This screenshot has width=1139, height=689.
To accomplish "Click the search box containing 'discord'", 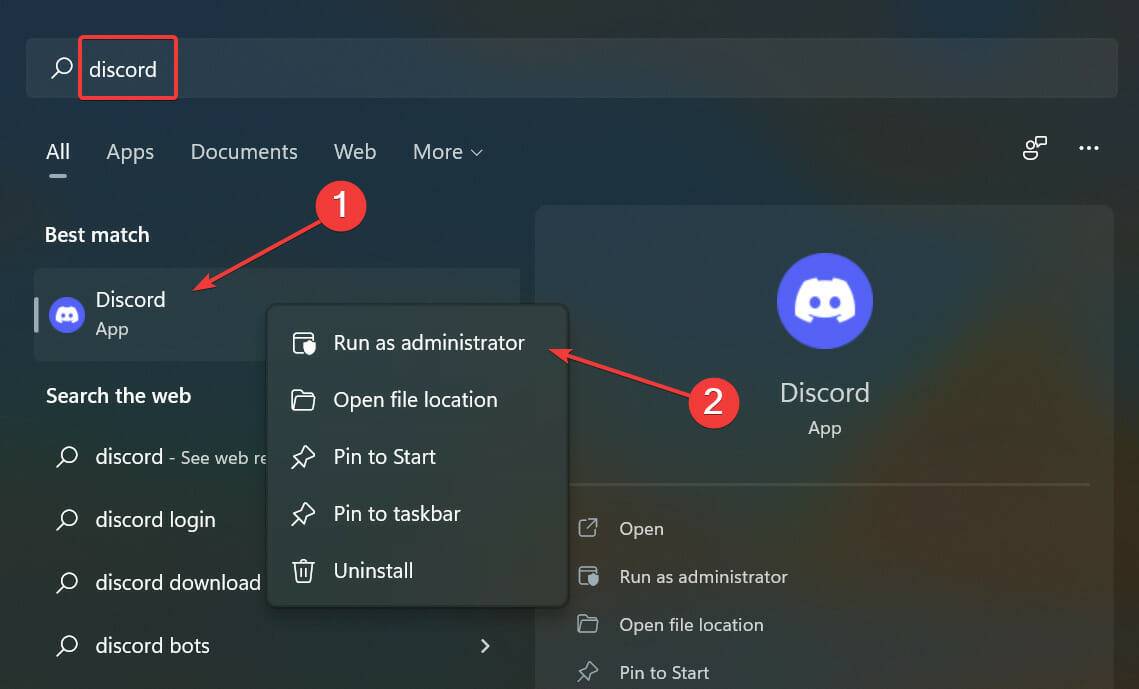I will (x=572, y=68).
